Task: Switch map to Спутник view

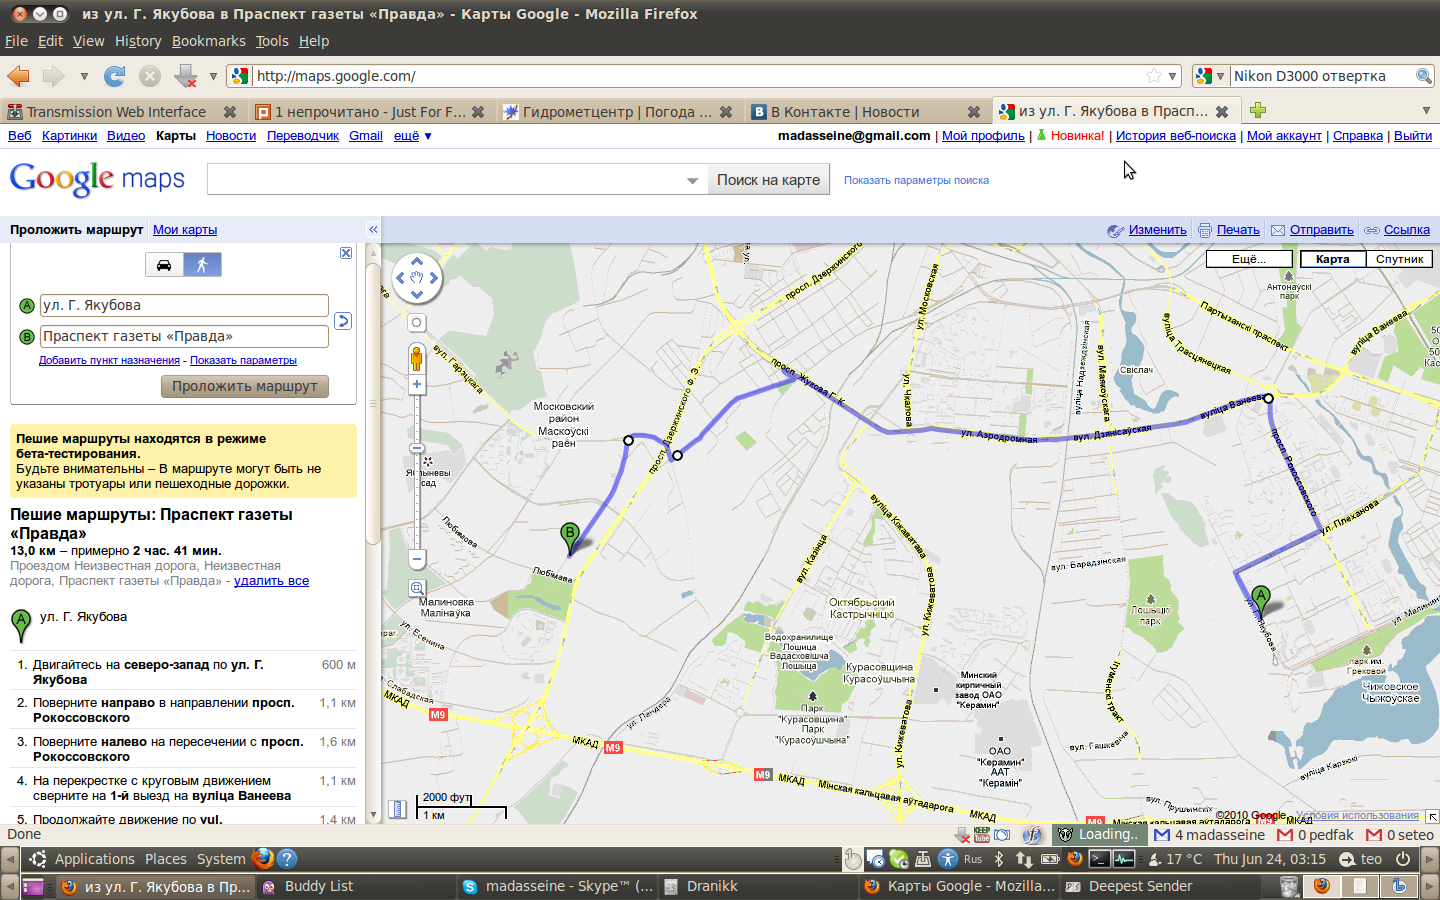Action: click(1399, 259)
